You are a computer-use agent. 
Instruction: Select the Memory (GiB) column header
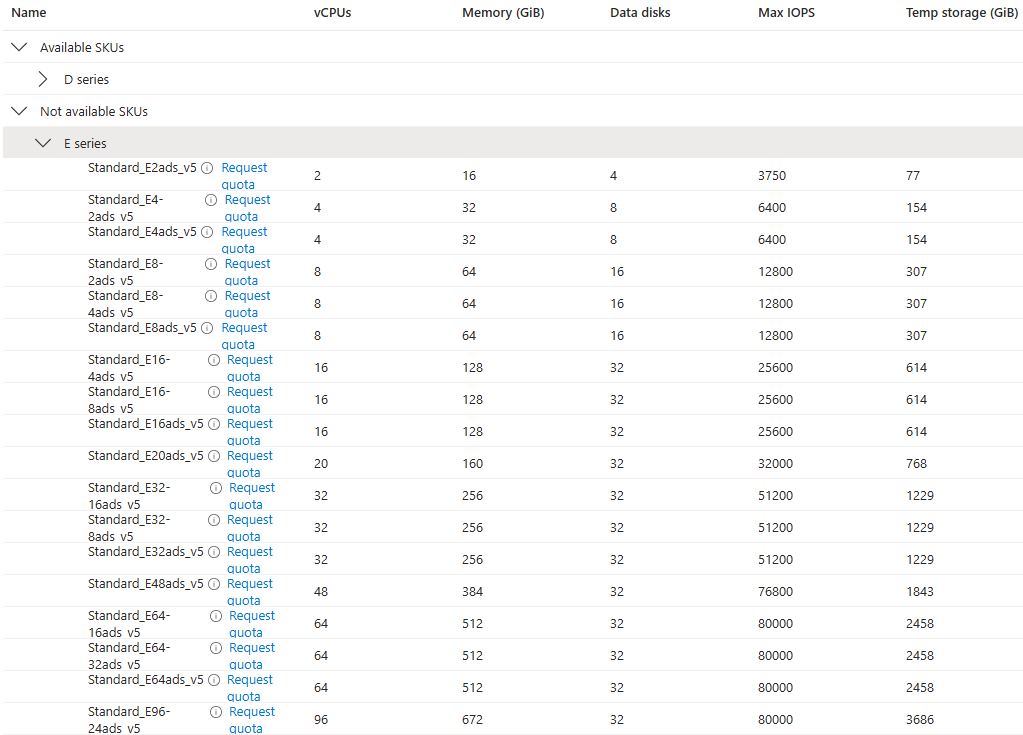(503, 12)
